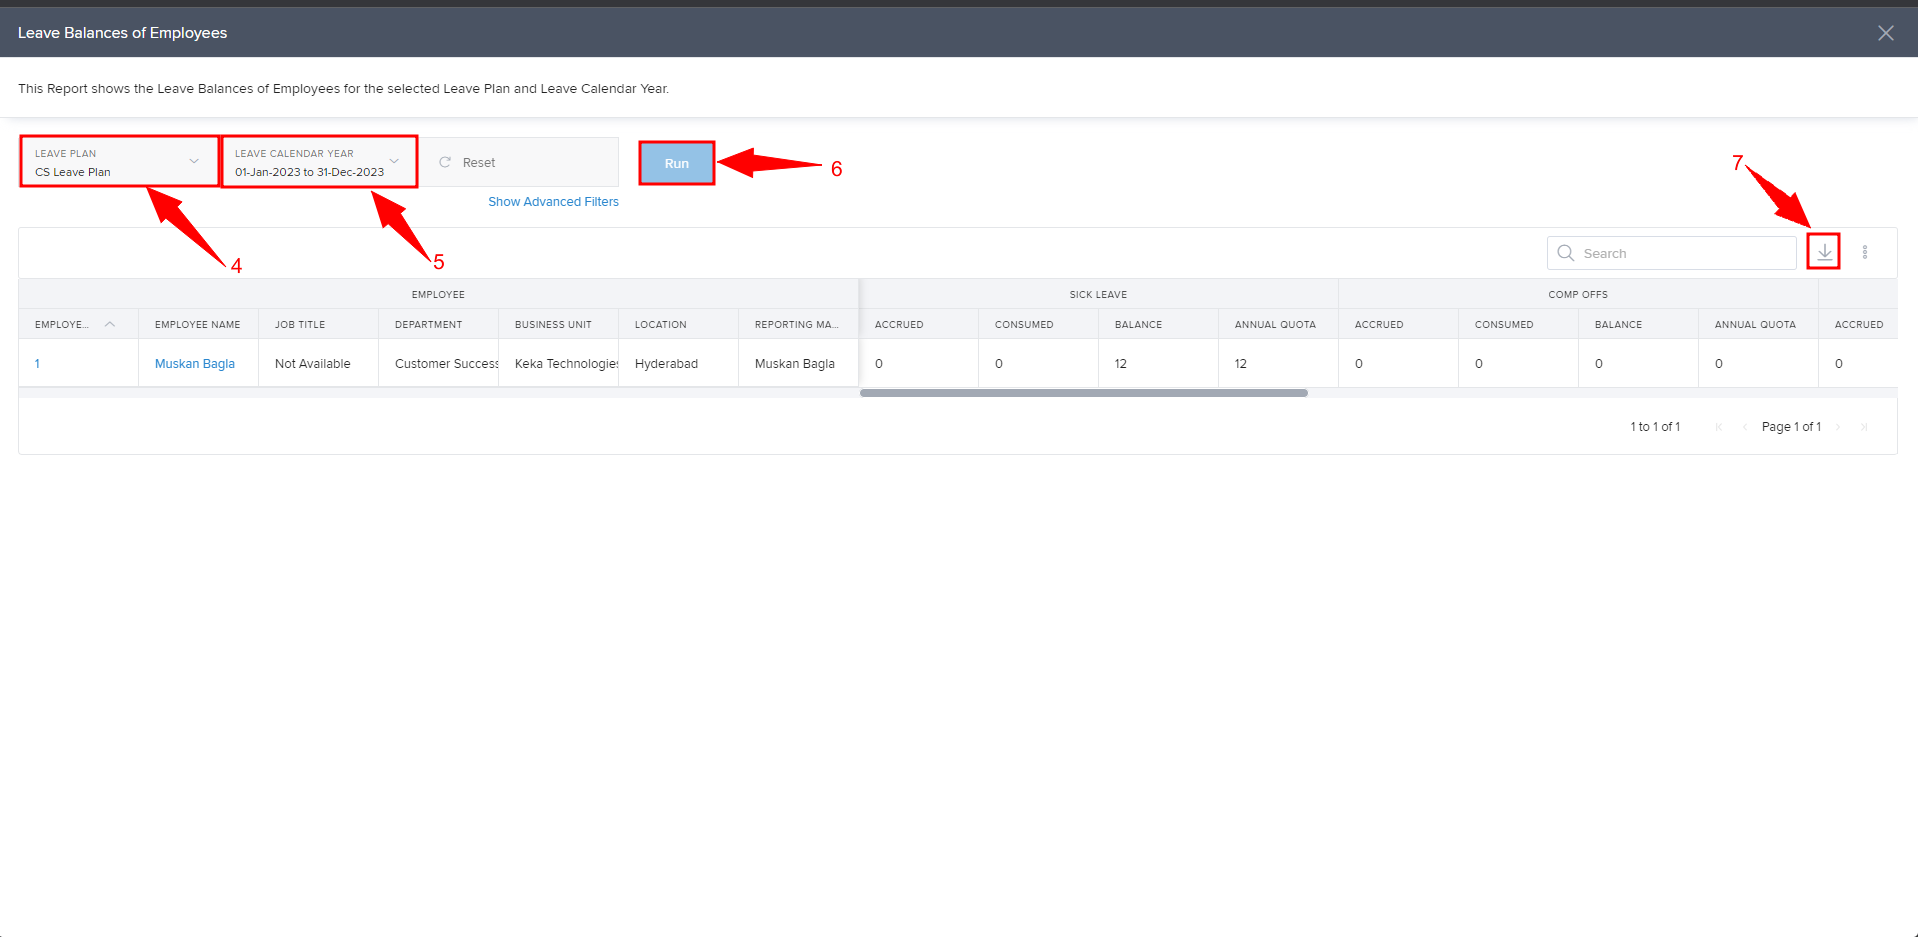Click the horizontal table scrollbar
This screenshot has width=1918, height=937.
point(1083,393)
